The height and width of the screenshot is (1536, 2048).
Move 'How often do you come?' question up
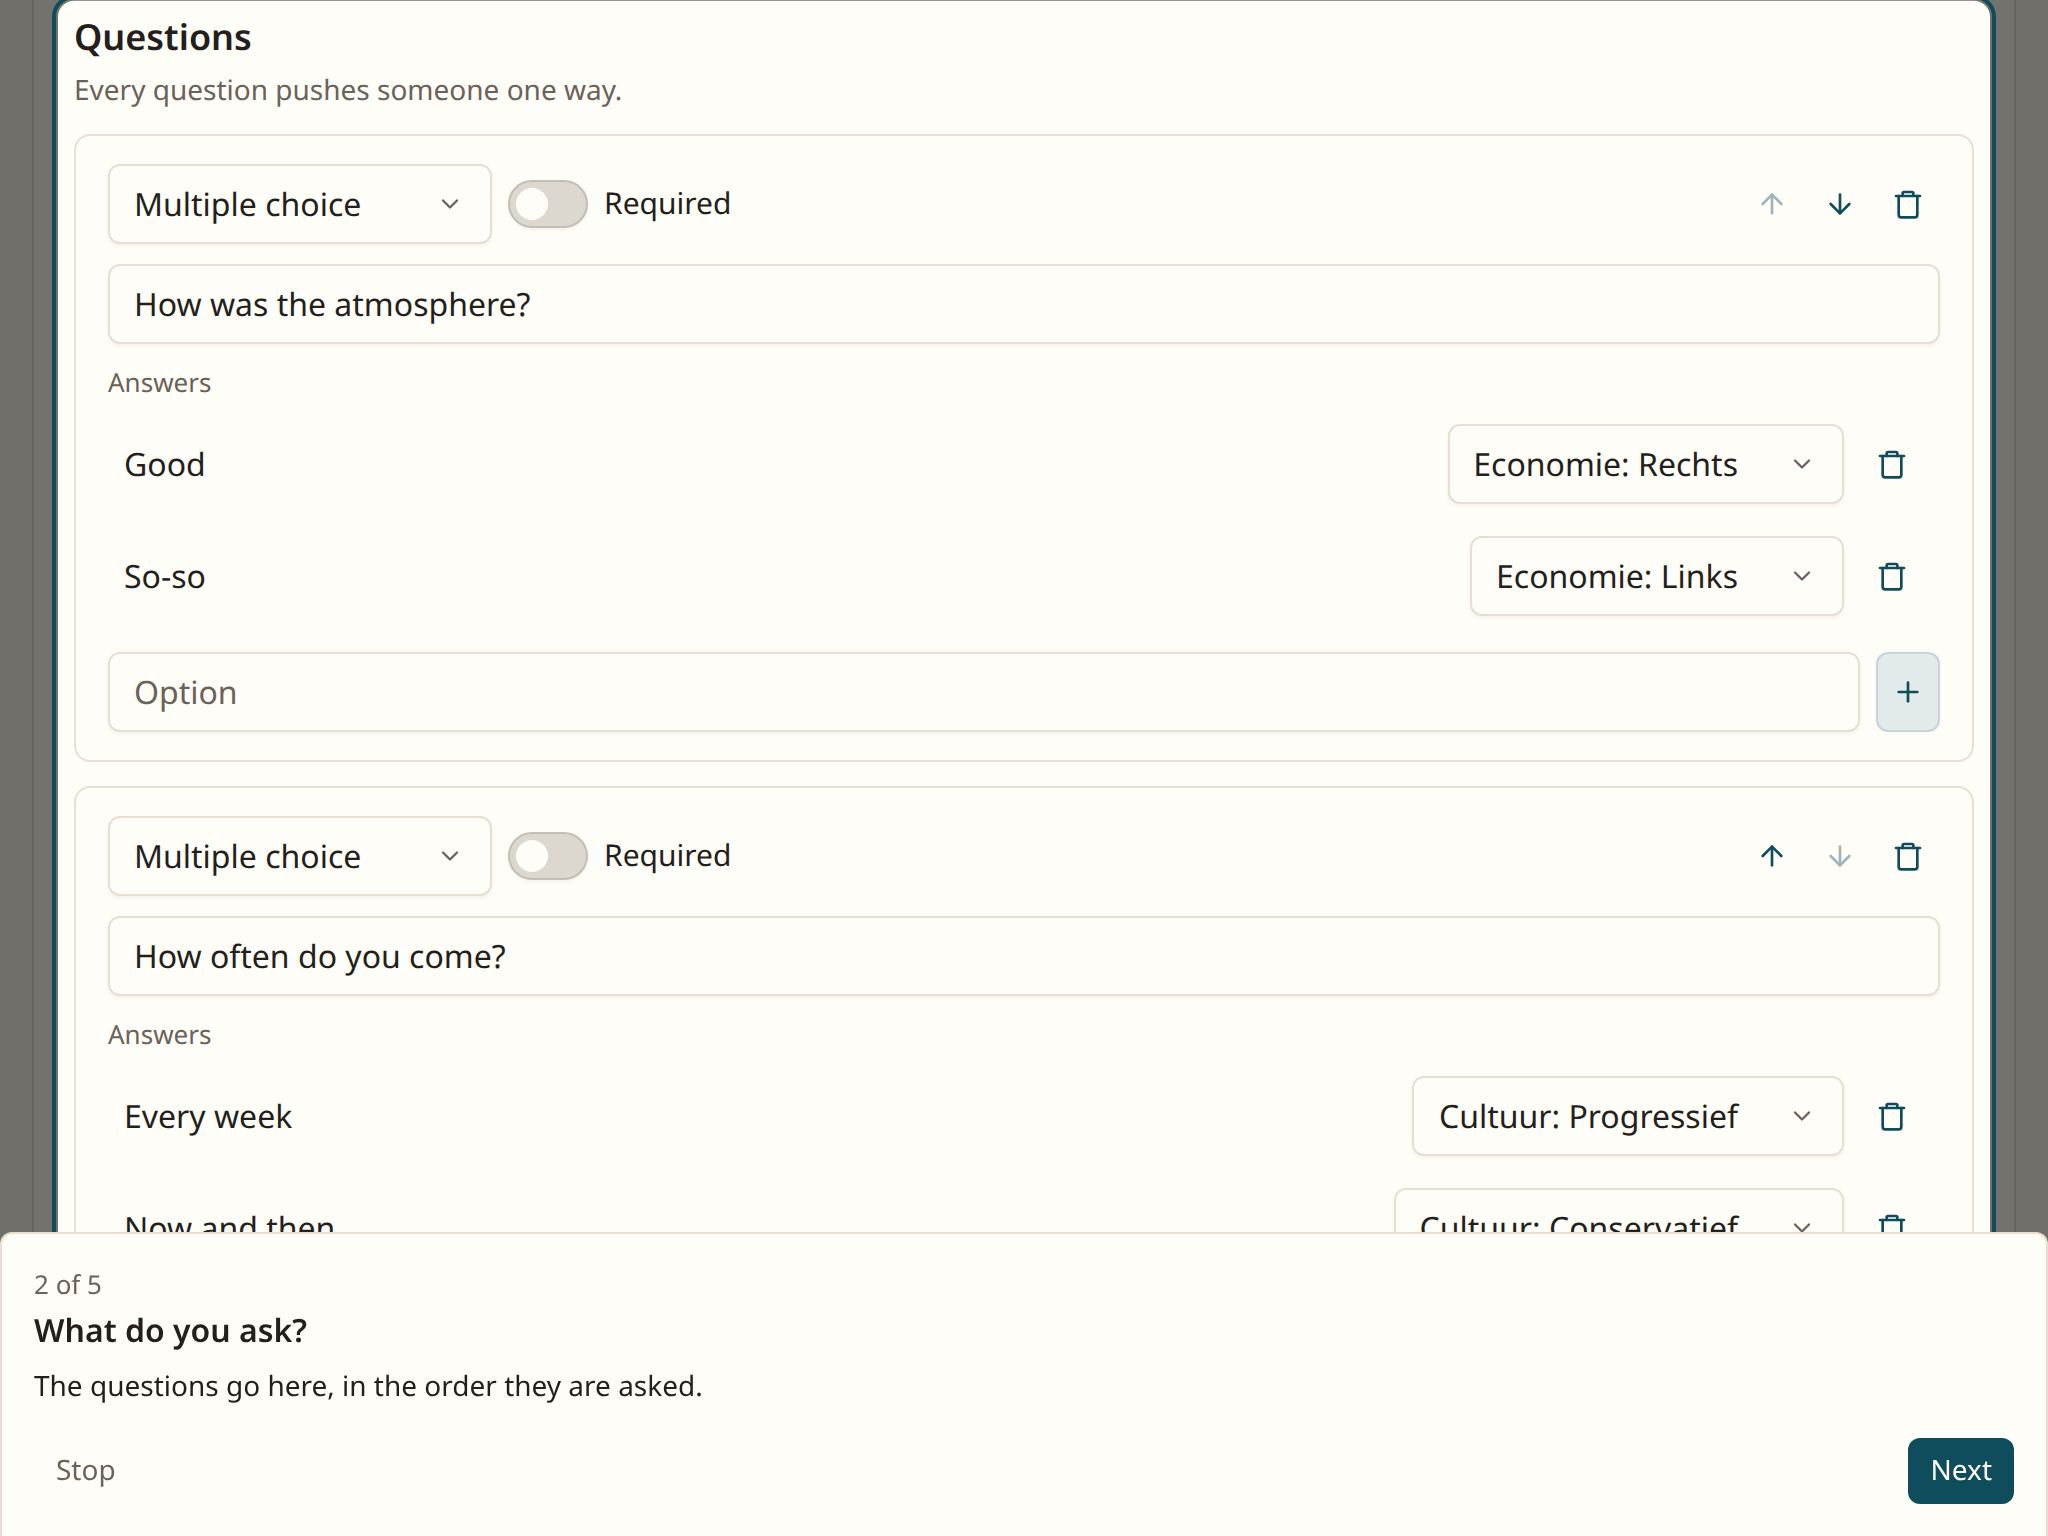coord(1771,856)
